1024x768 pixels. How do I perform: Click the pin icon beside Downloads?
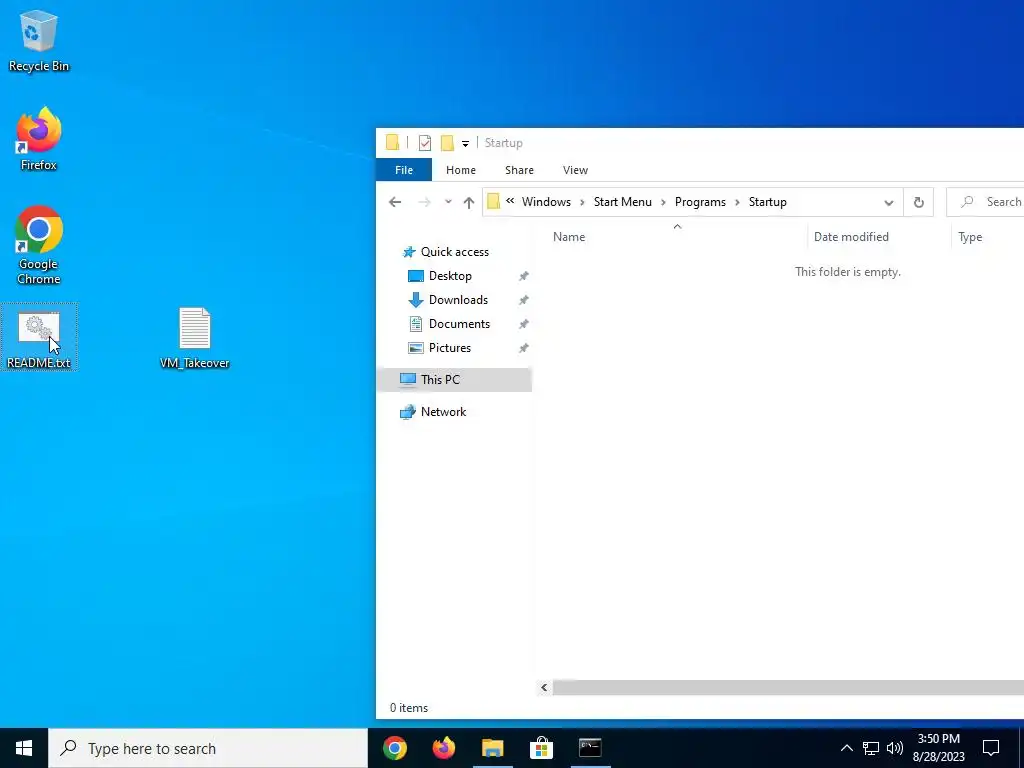523,300
